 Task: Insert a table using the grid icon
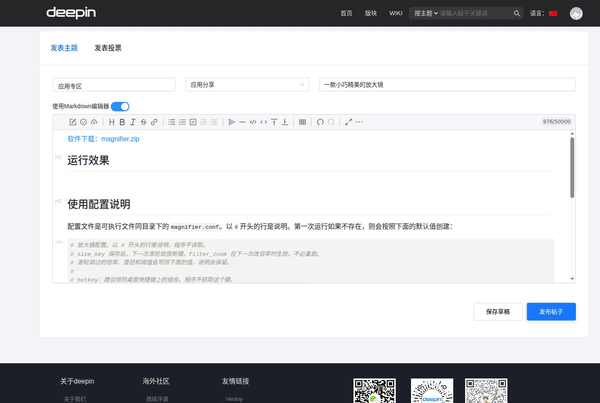click(x=302, y=122)
